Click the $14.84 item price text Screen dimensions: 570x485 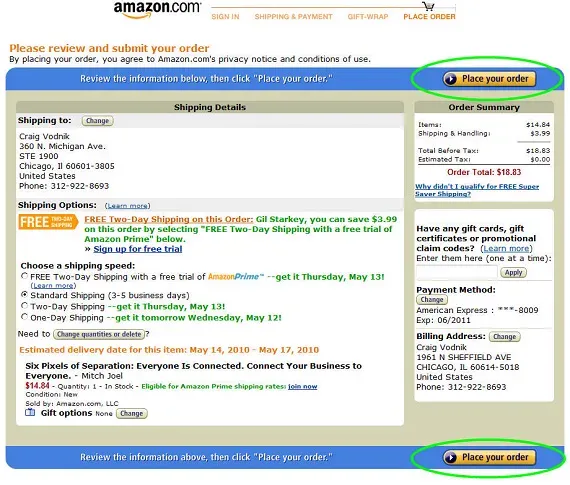point(37,386)
